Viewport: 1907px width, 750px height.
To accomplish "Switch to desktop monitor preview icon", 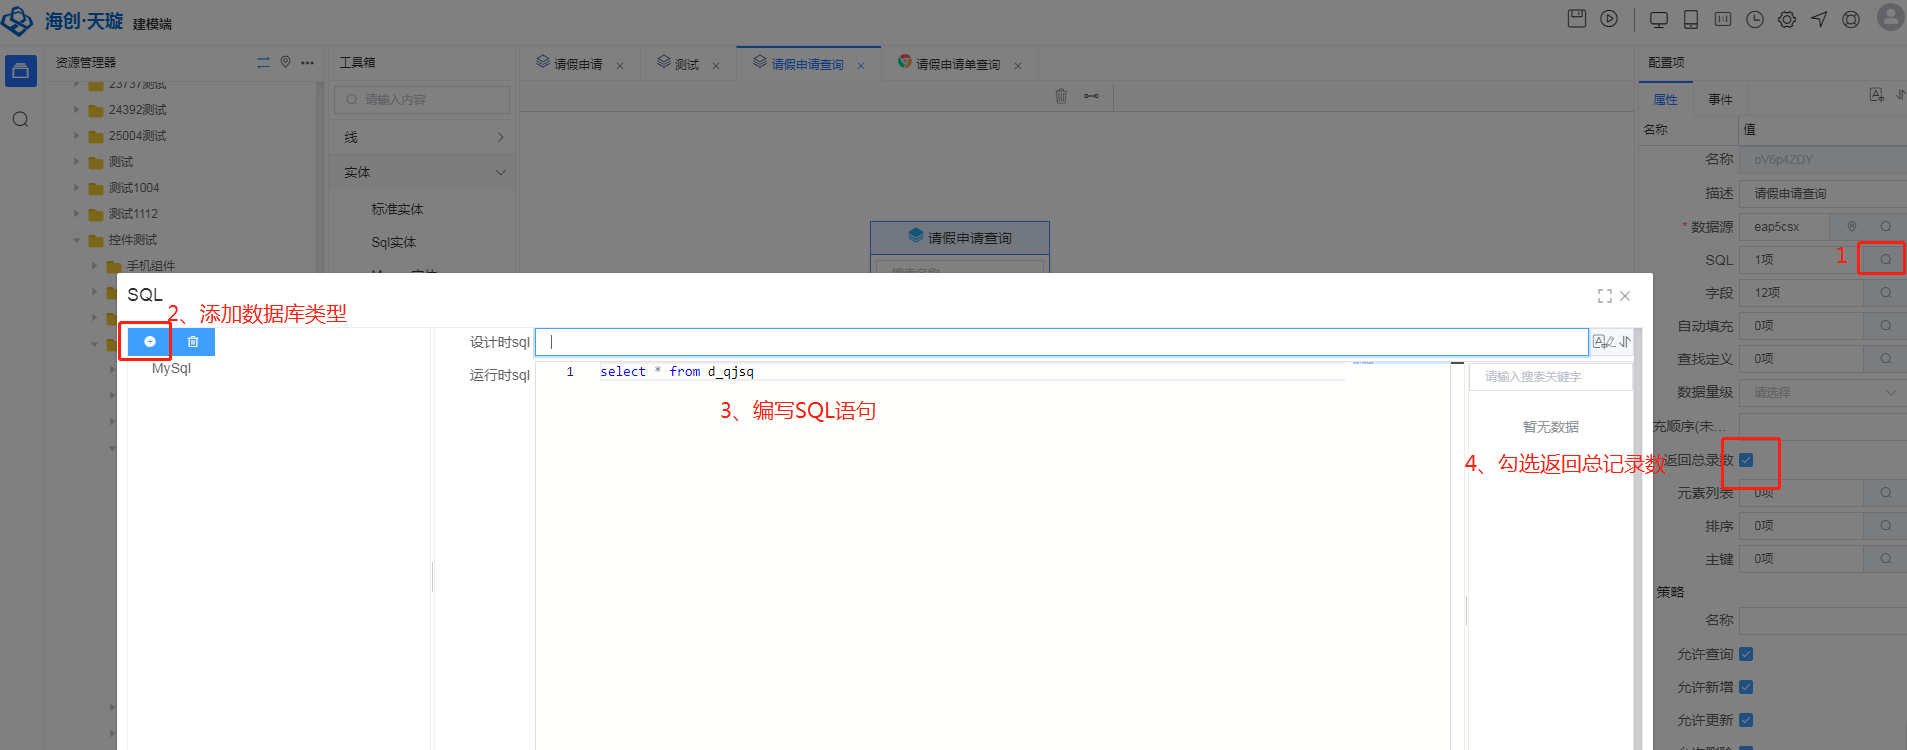I will pos(1659,20).
